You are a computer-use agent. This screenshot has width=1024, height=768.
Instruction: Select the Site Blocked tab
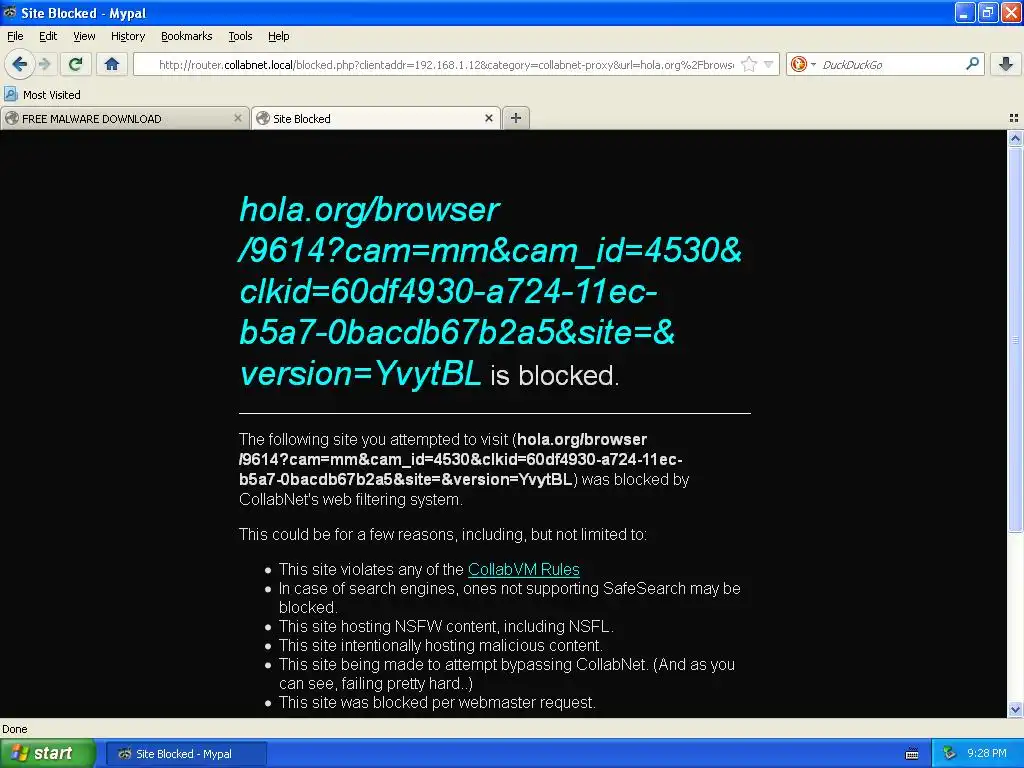tap(376, 118)
